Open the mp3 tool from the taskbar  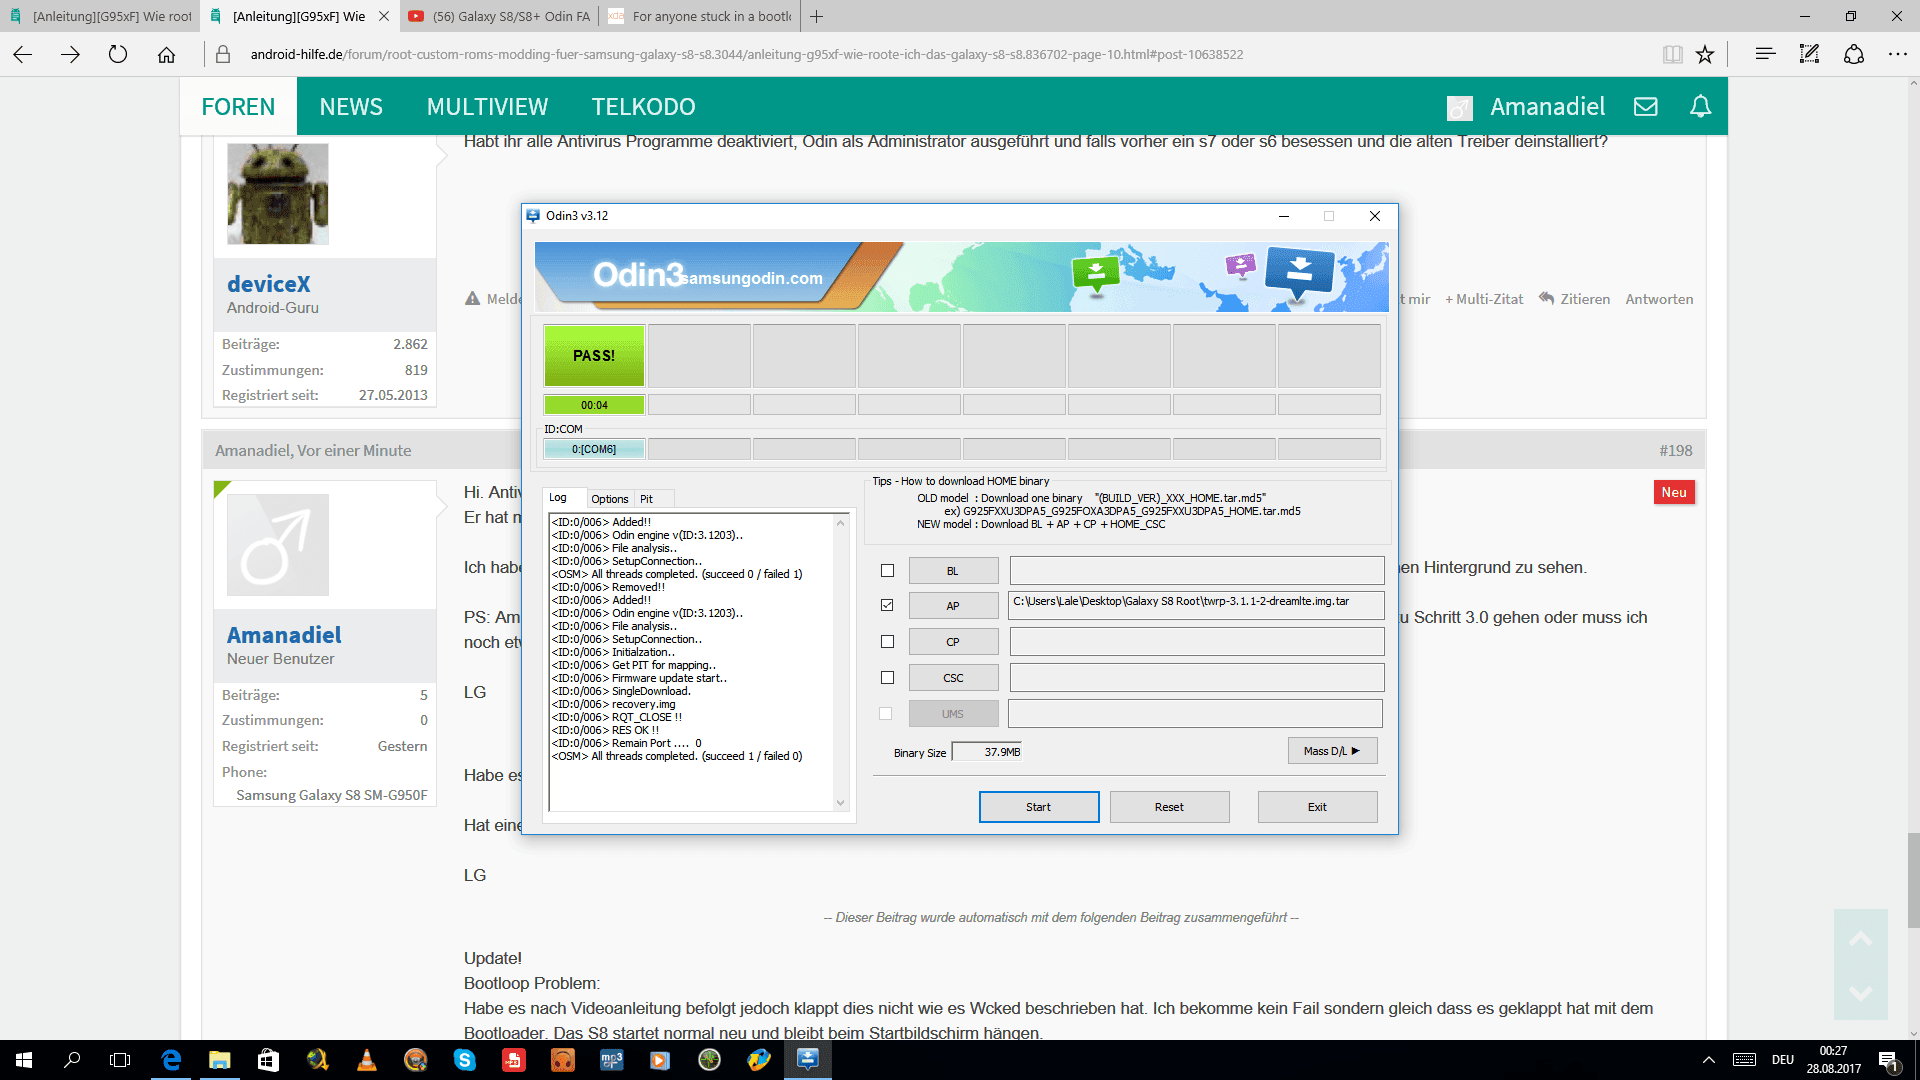coord(612,1060)
